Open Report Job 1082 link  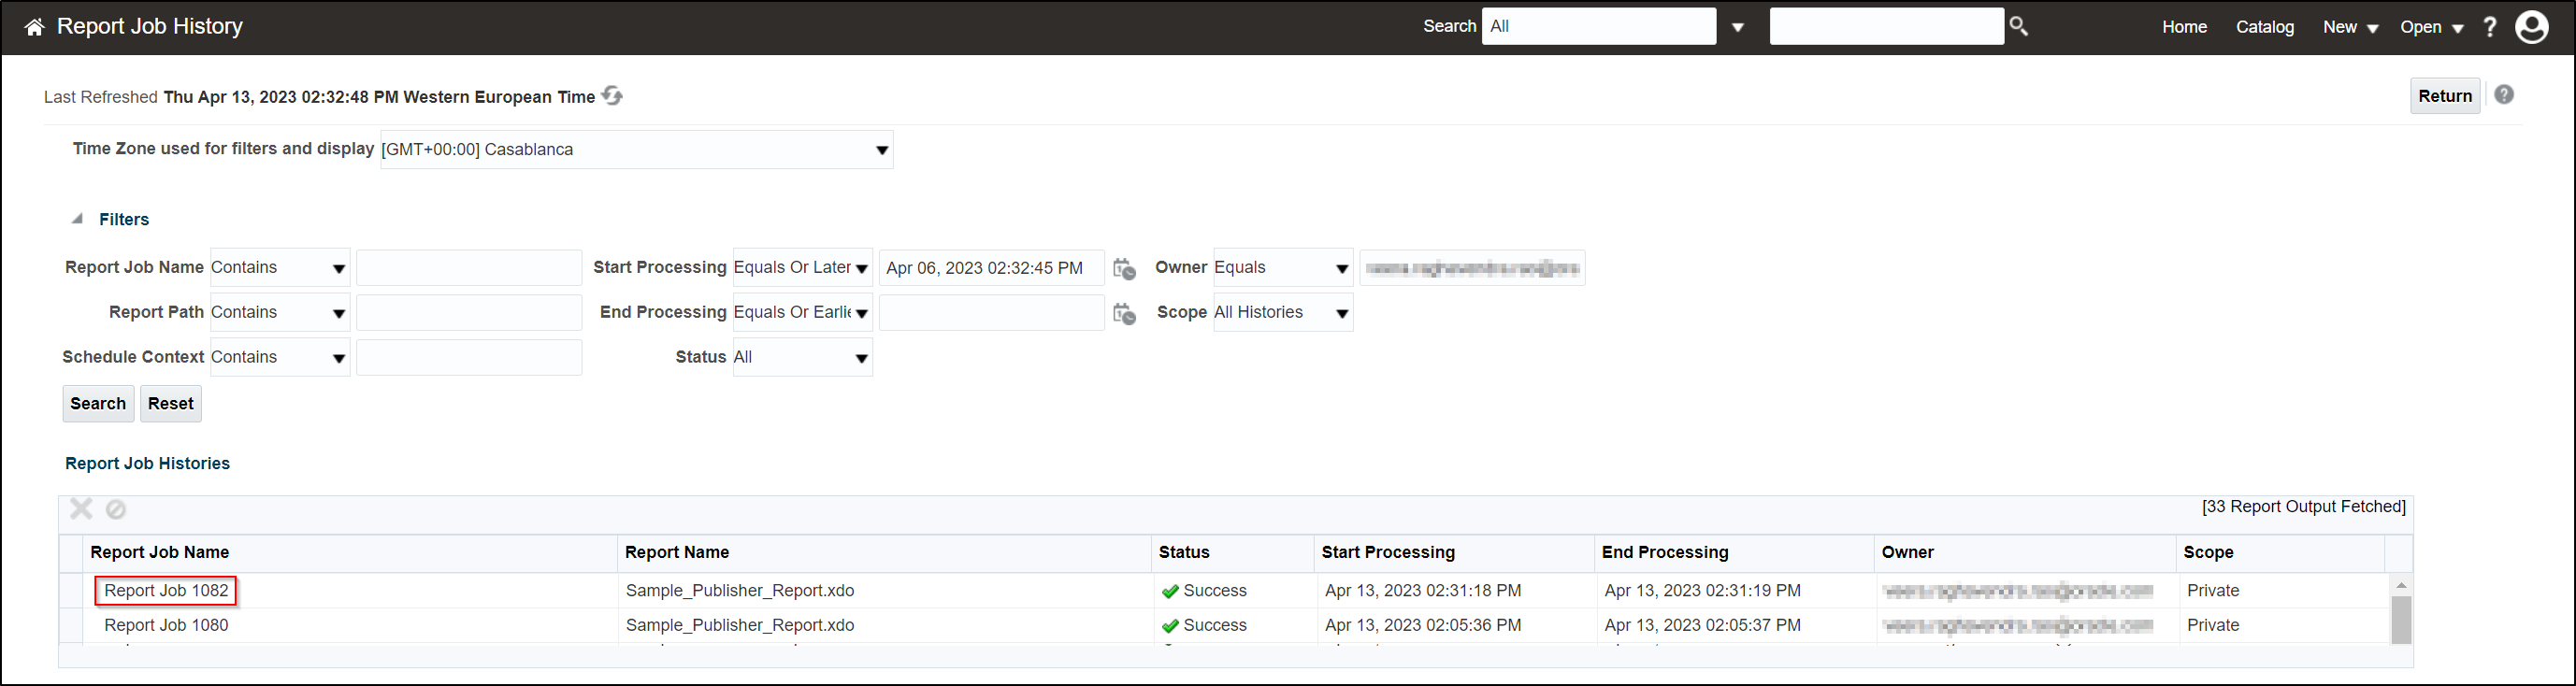coord(166,591)
